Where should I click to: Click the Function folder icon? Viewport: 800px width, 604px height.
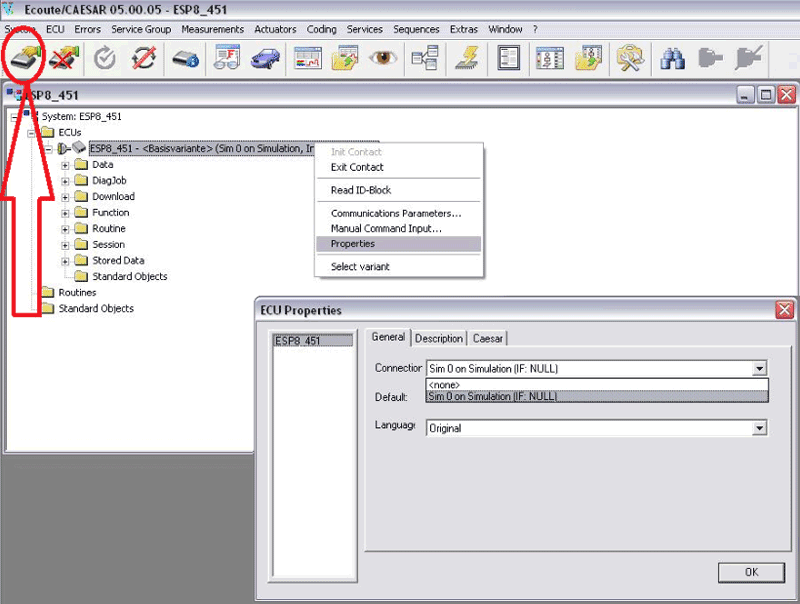pos(81,212)
